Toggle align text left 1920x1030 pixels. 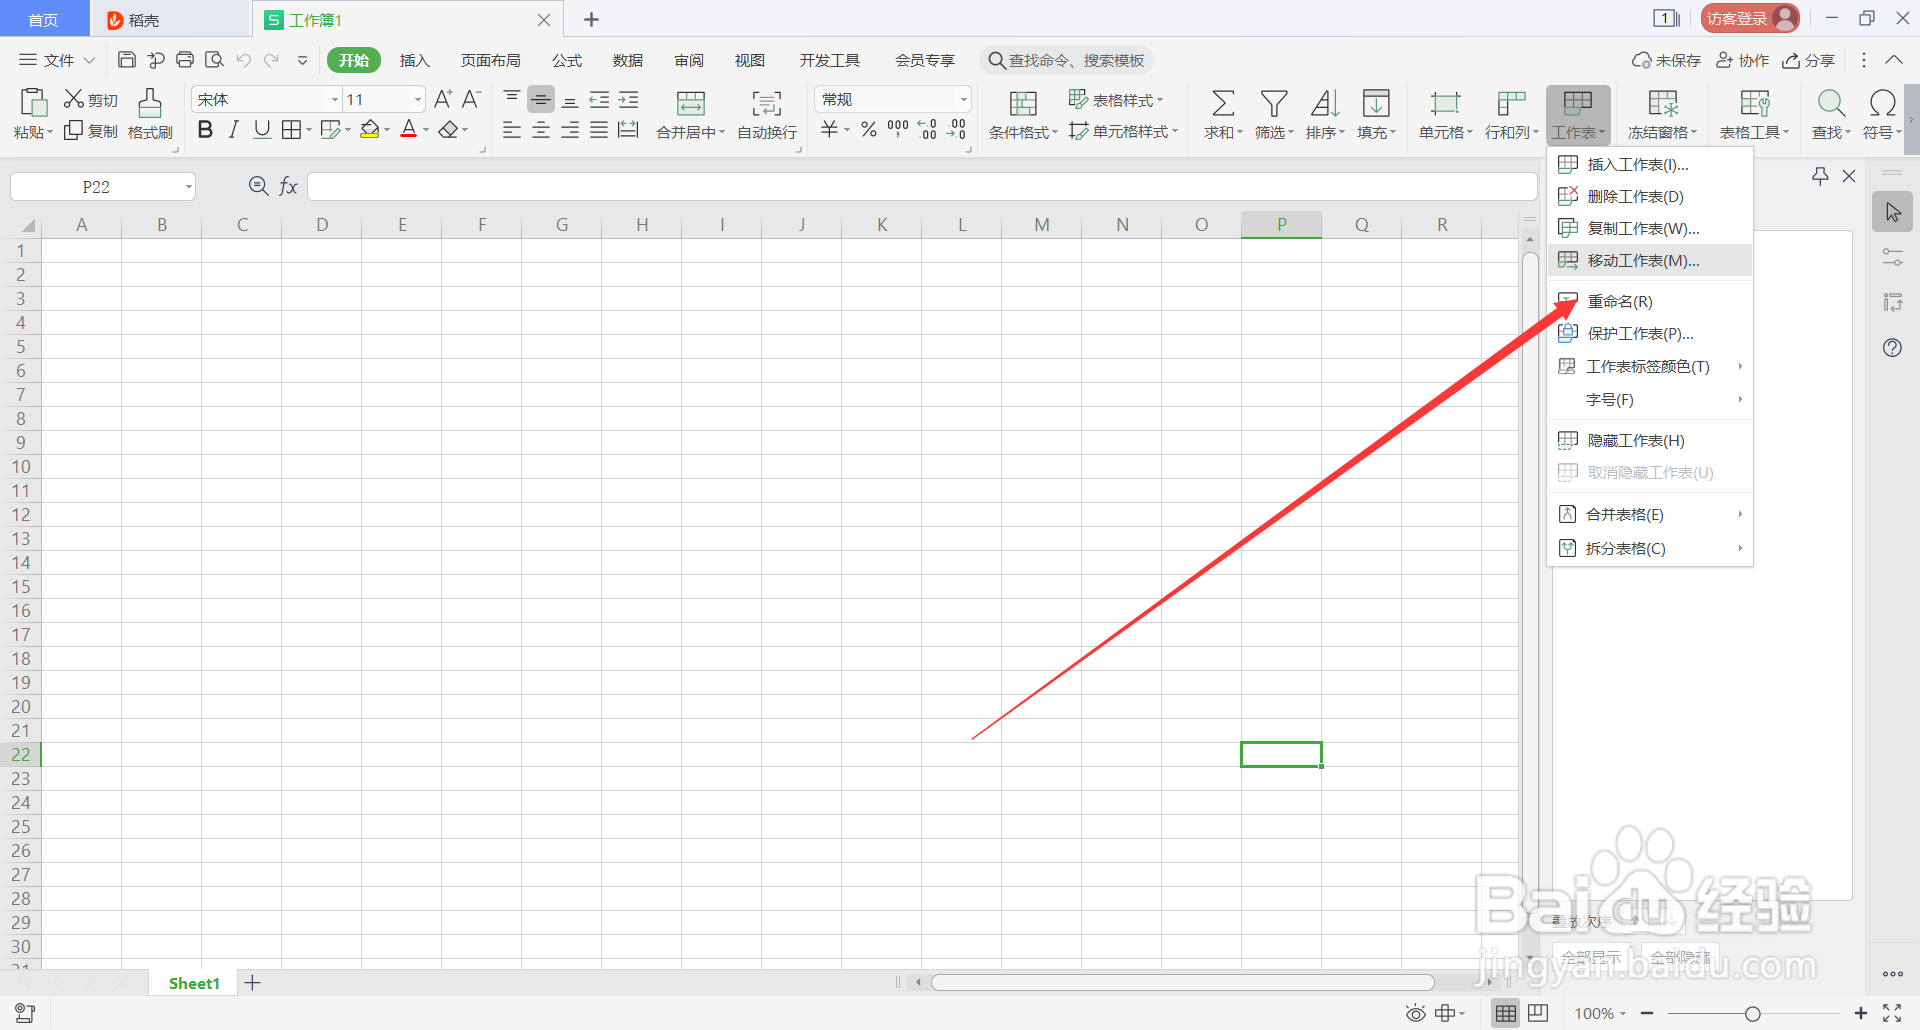pyautogui.click(x=511, y=130)
